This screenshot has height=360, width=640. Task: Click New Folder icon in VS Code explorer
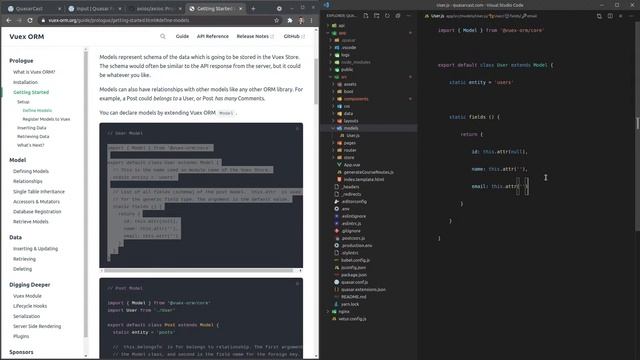click(x=376, y=16)
